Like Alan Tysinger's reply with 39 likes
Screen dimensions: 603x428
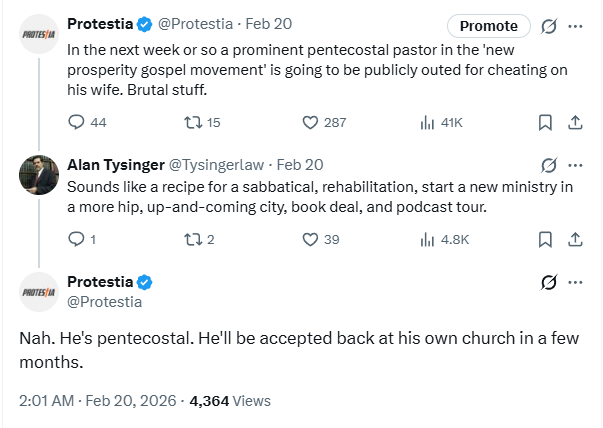click(x=310, y=239)
